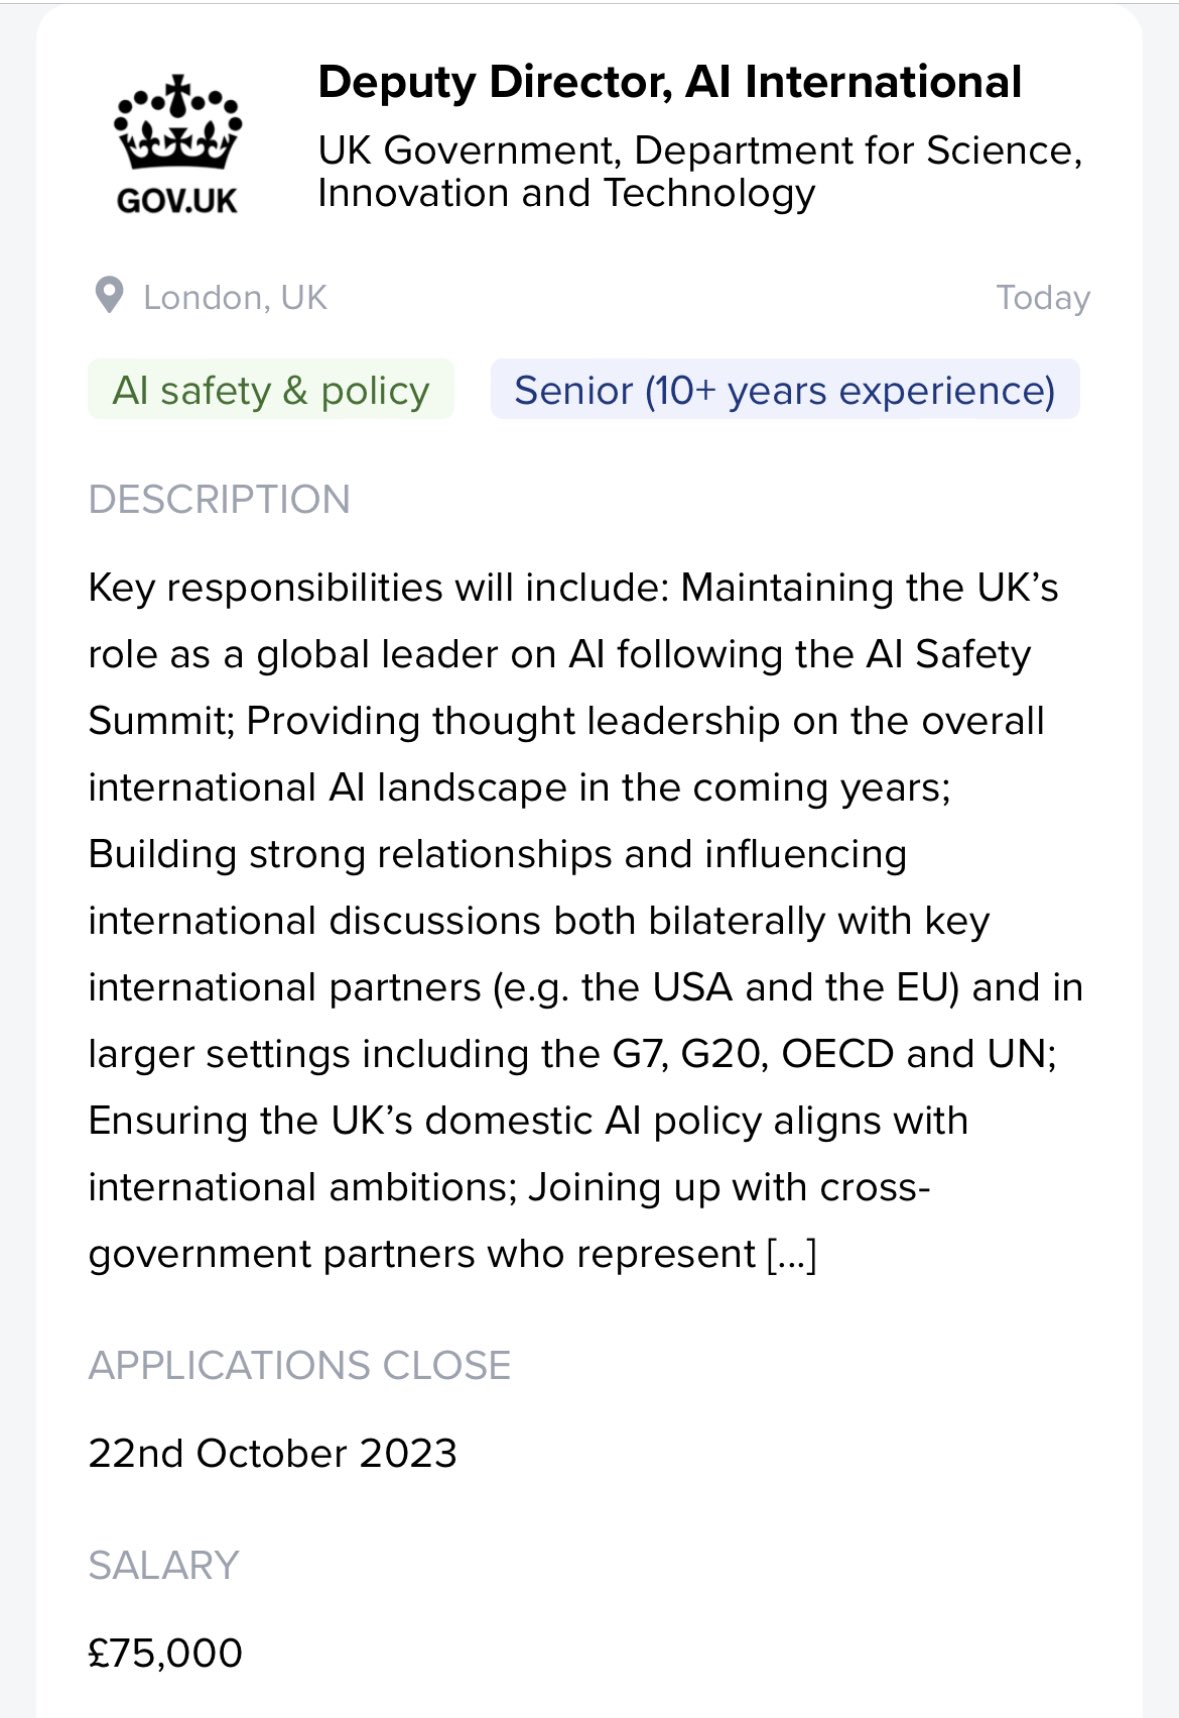The height and width of the screenshot is (1718, 1179).
Task: Click the SALARY section heading
Action: [x=163, y=1565]
